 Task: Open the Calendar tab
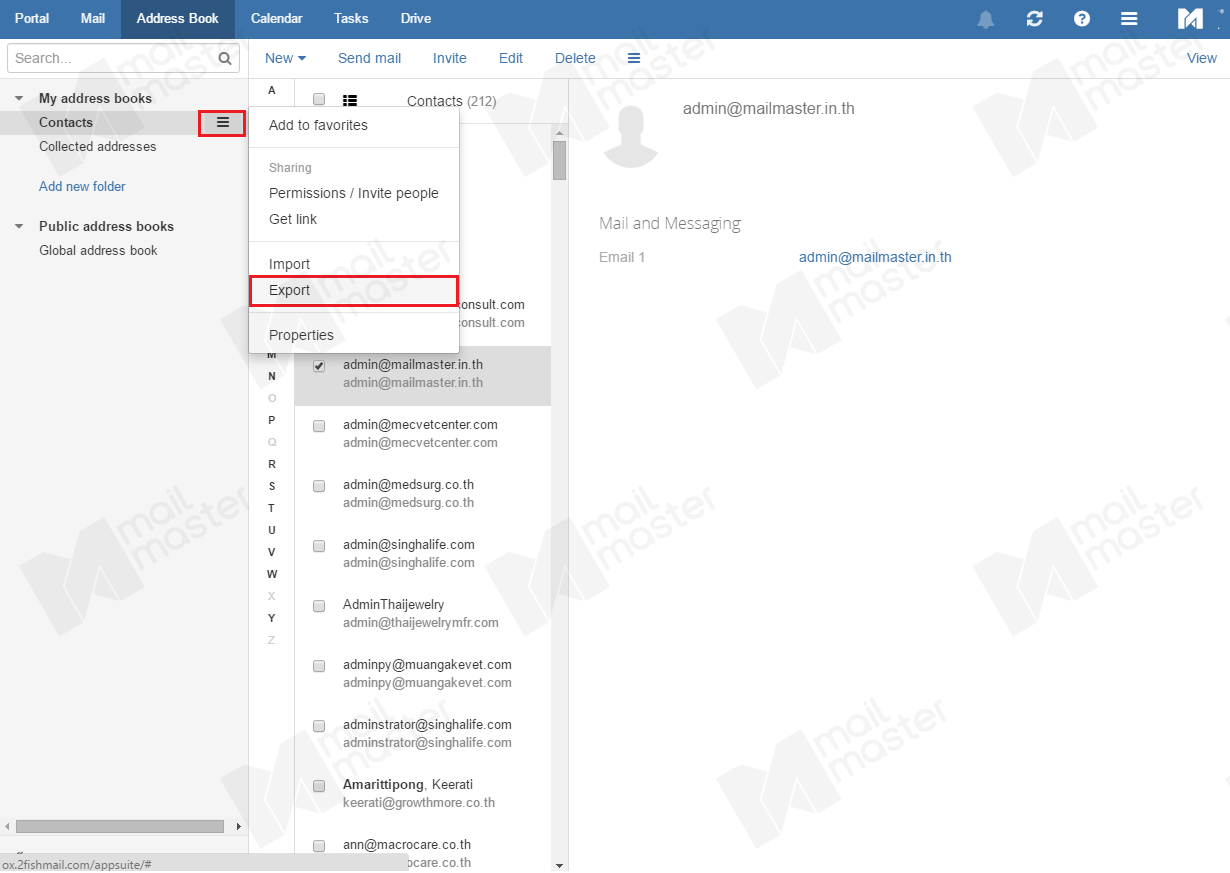pyautogui.click(x=277, y=19)
